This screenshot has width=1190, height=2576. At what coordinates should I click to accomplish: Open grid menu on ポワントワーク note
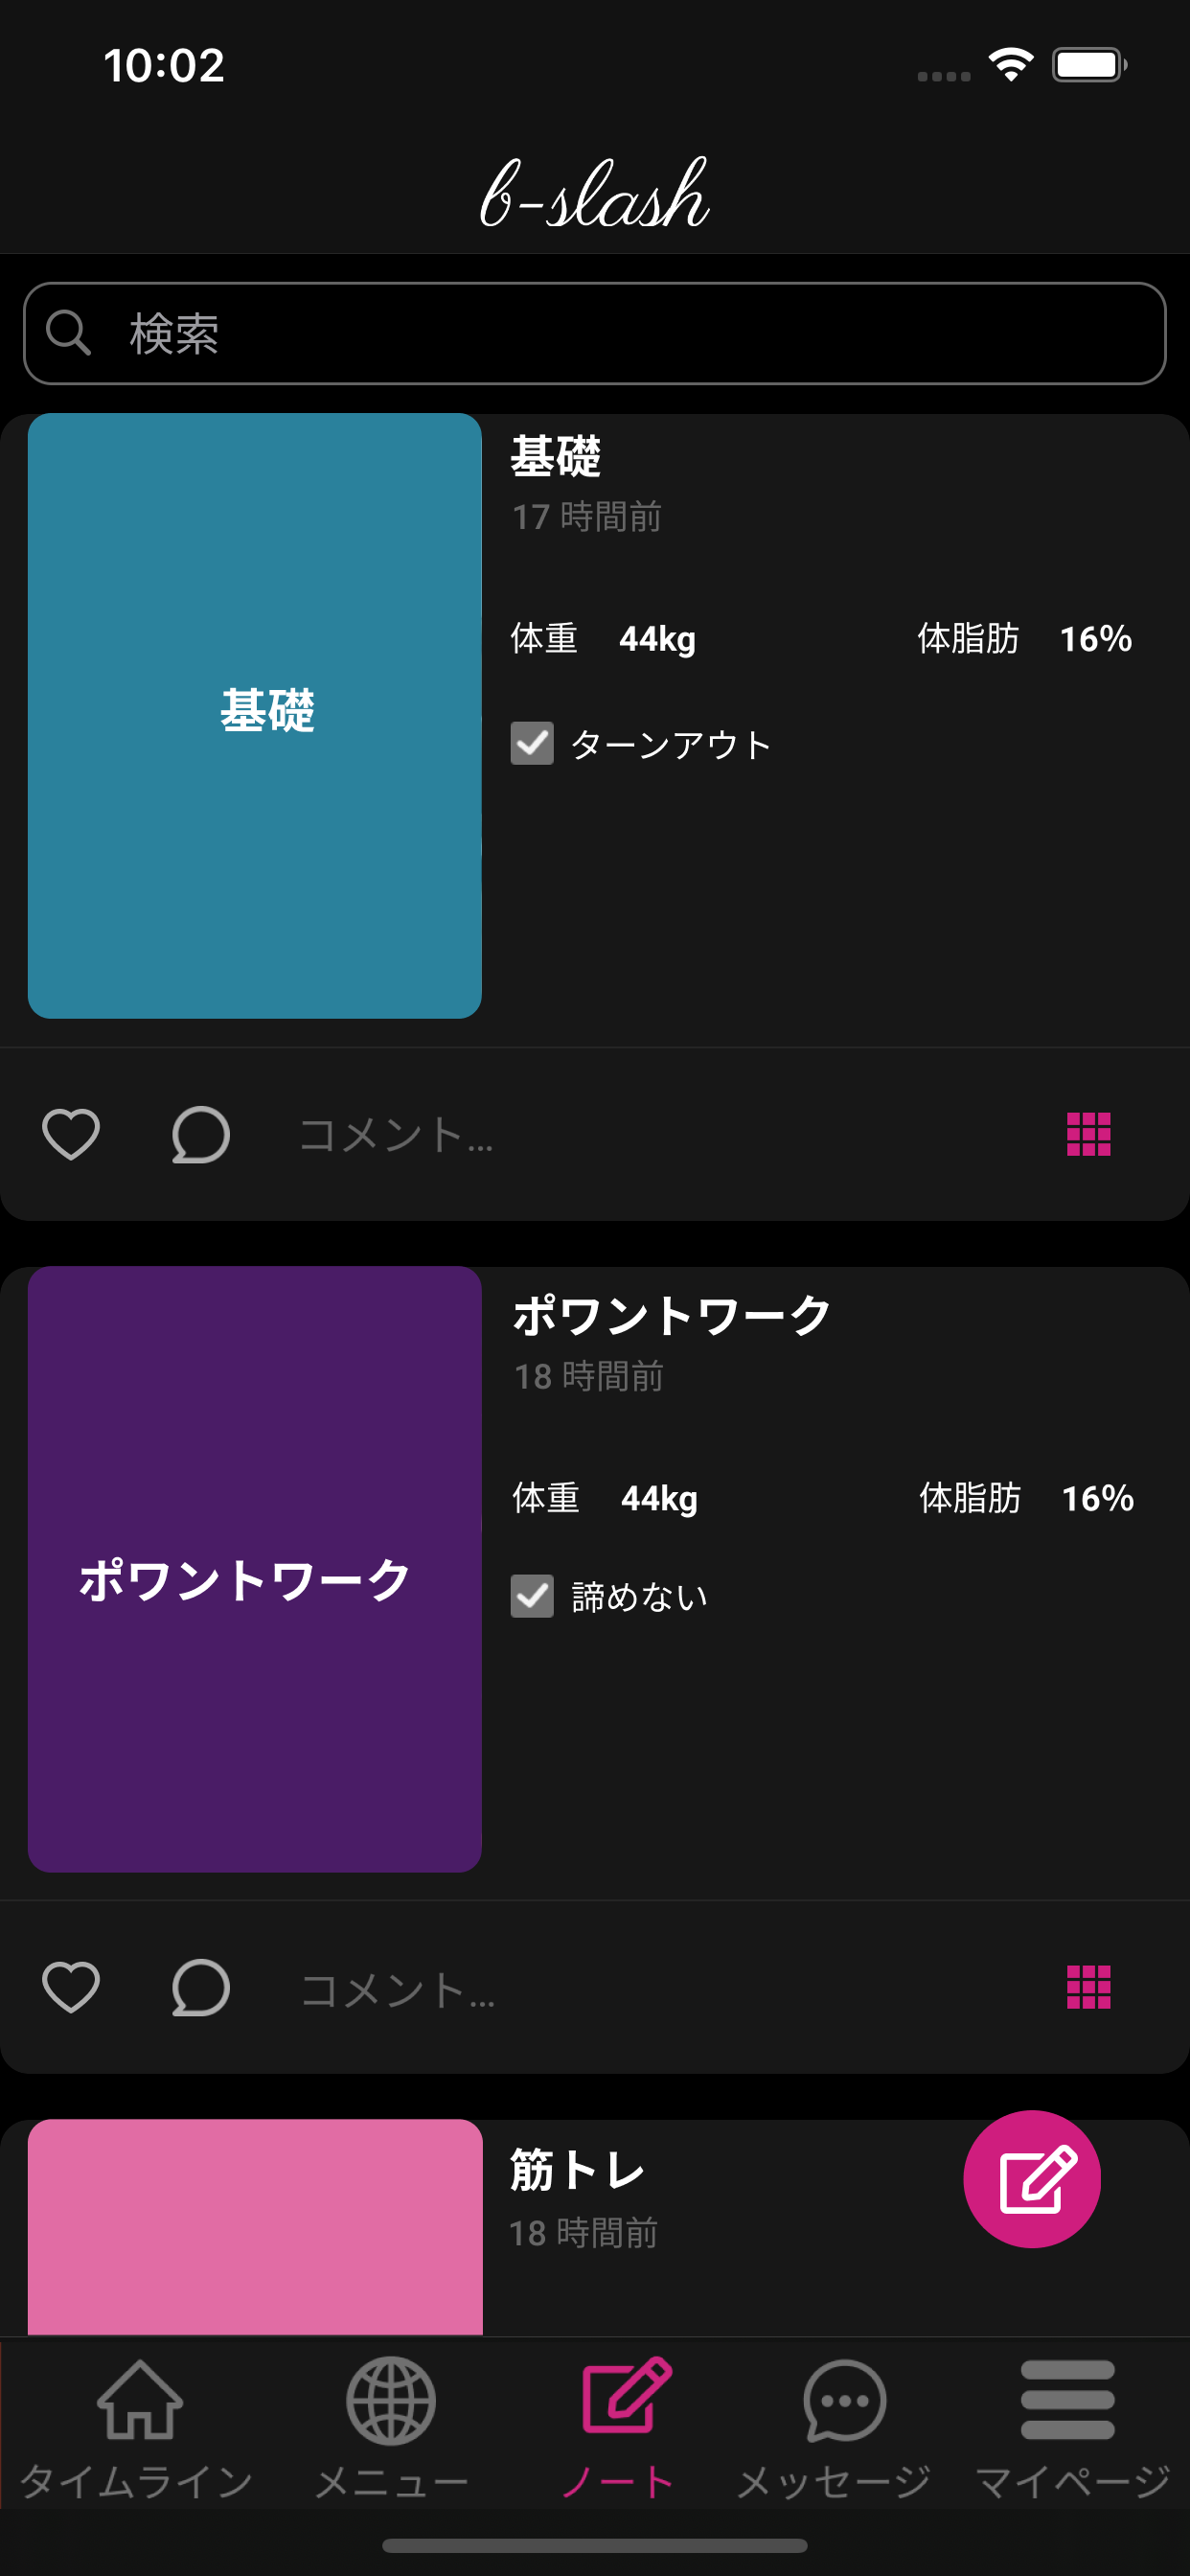pos(1088,1987)
